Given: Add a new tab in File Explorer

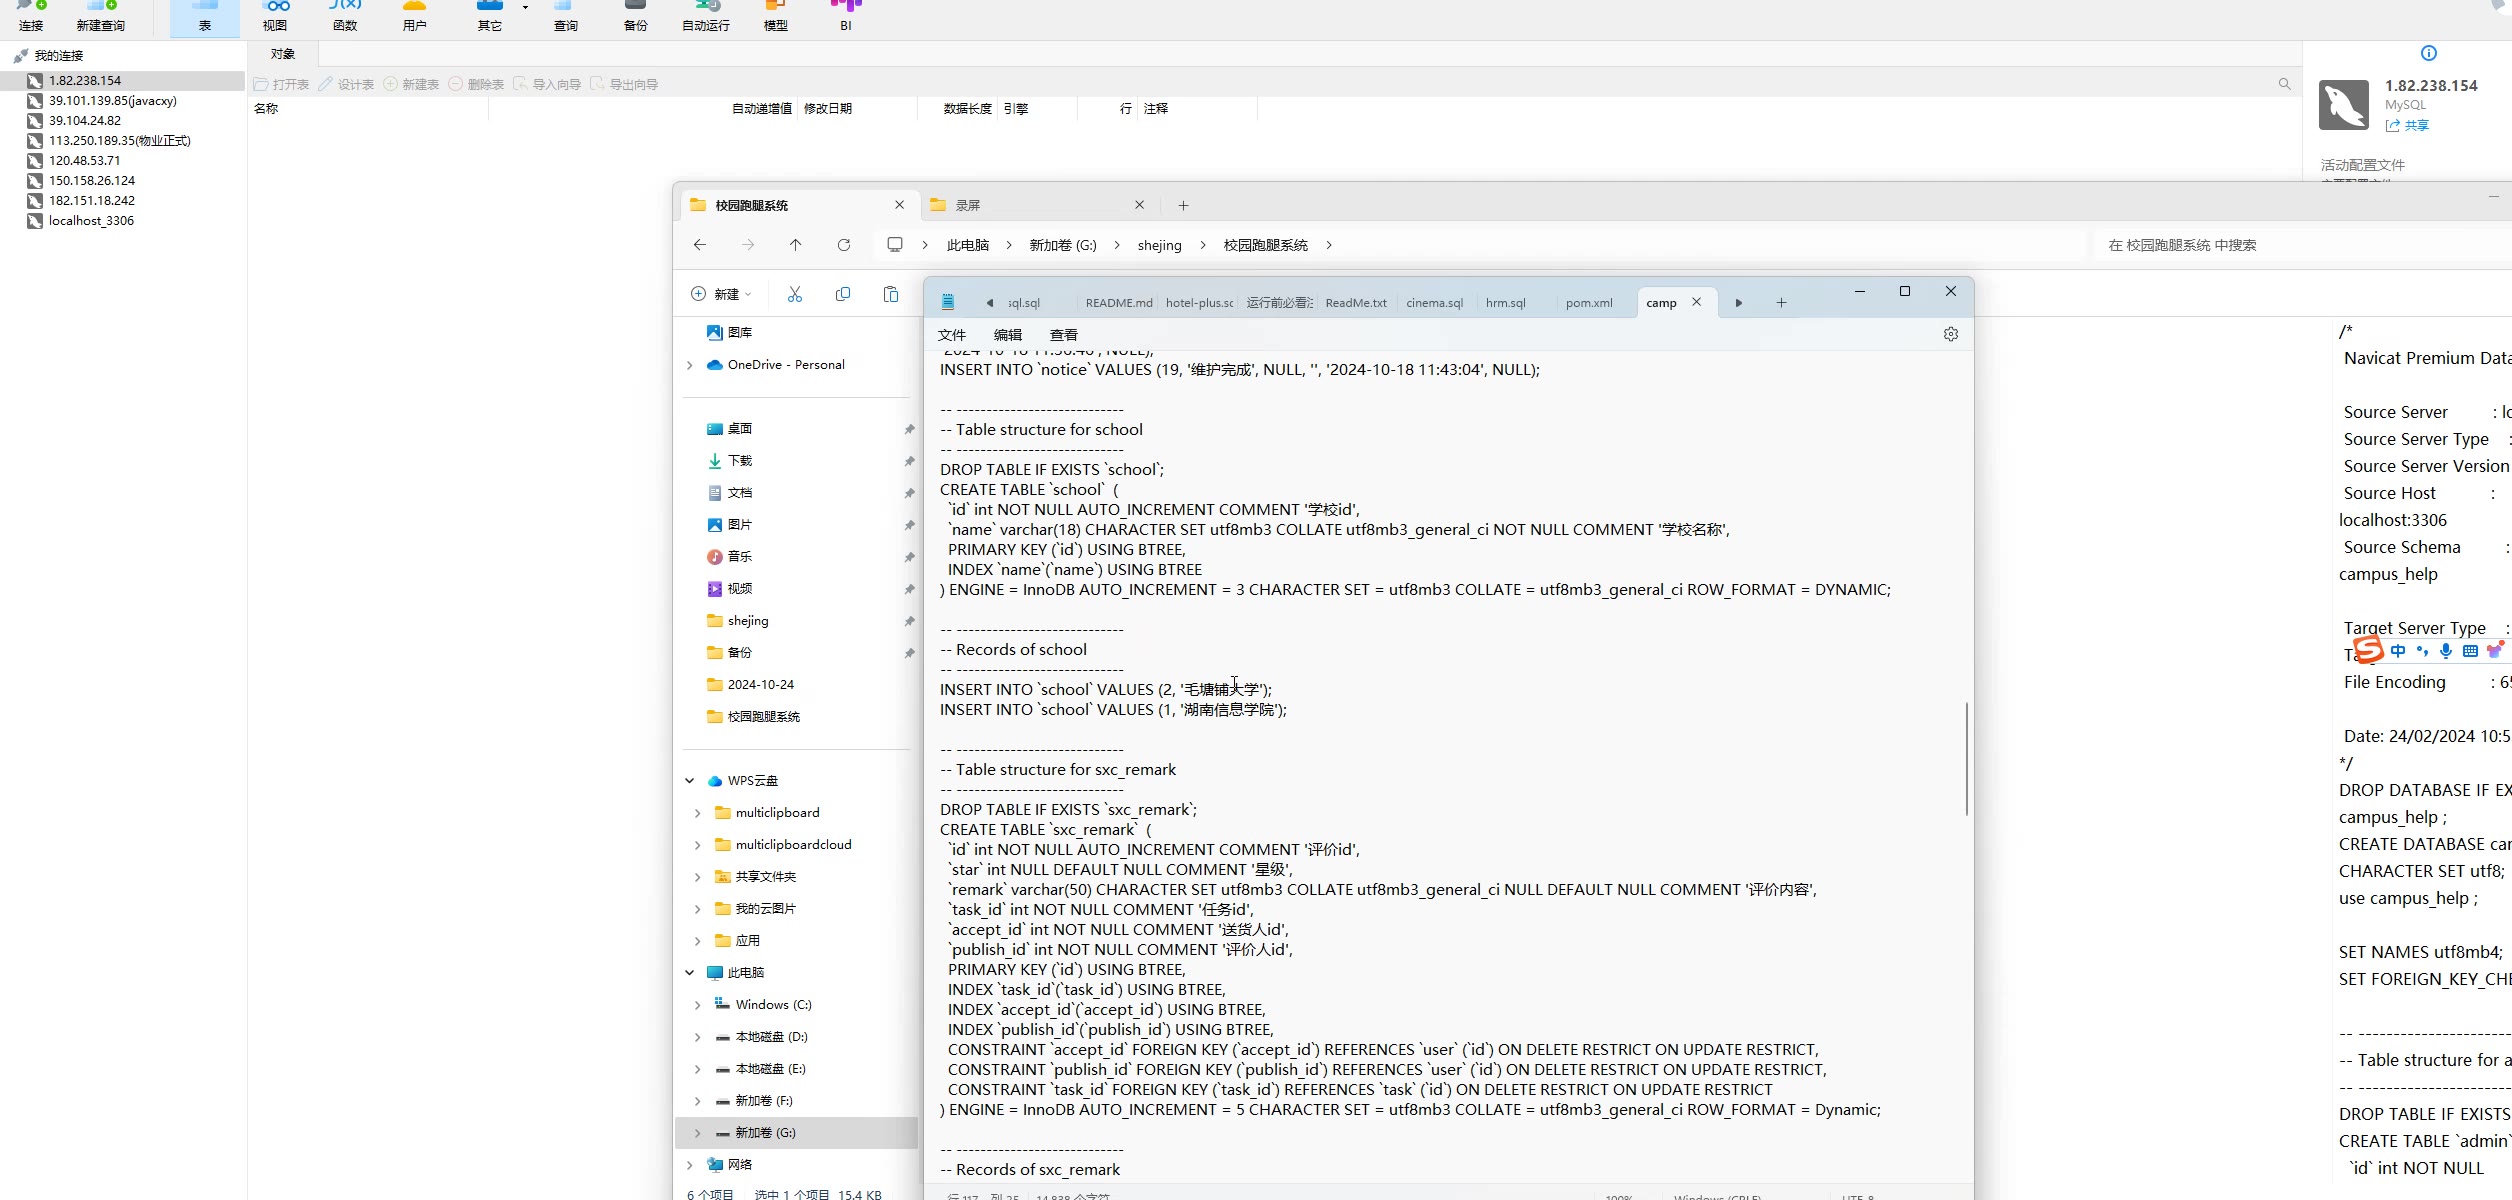Looking at the screenshot, I should pyautogui.click(x=1183, y=205).
